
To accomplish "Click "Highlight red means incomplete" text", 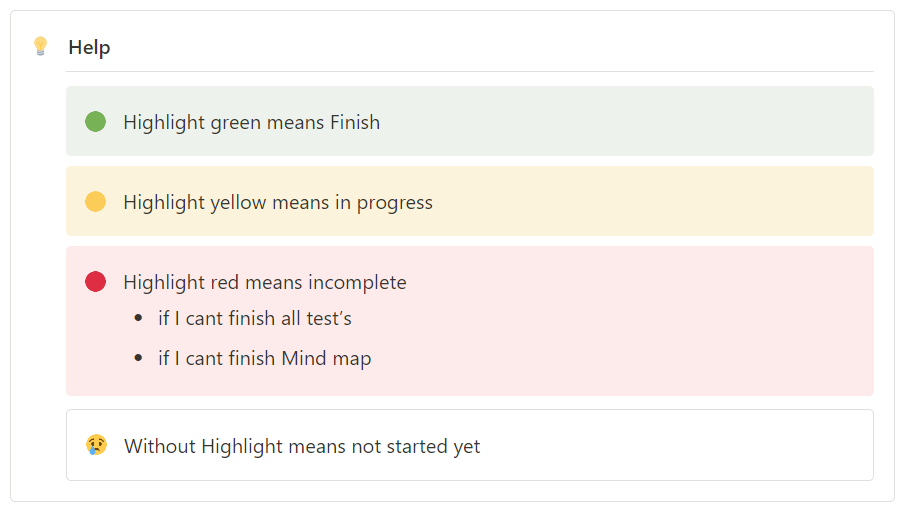I will click(265, 283).
